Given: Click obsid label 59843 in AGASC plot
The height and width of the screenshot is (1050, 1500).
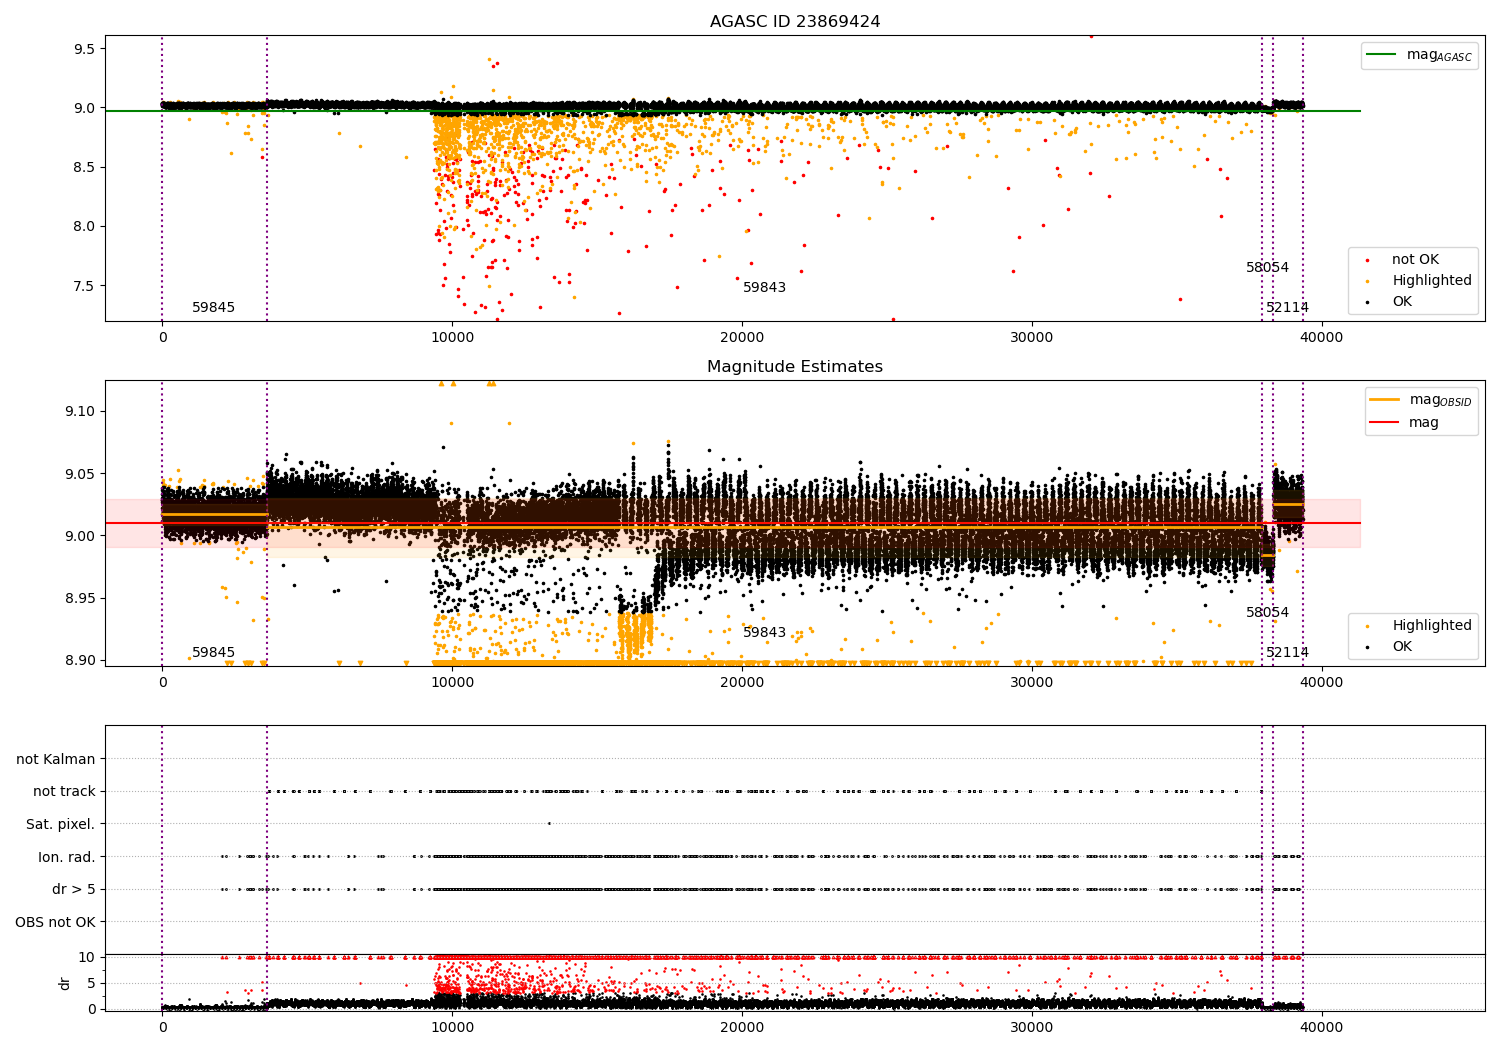Looking at the screenshot, I should coord(764,288).
